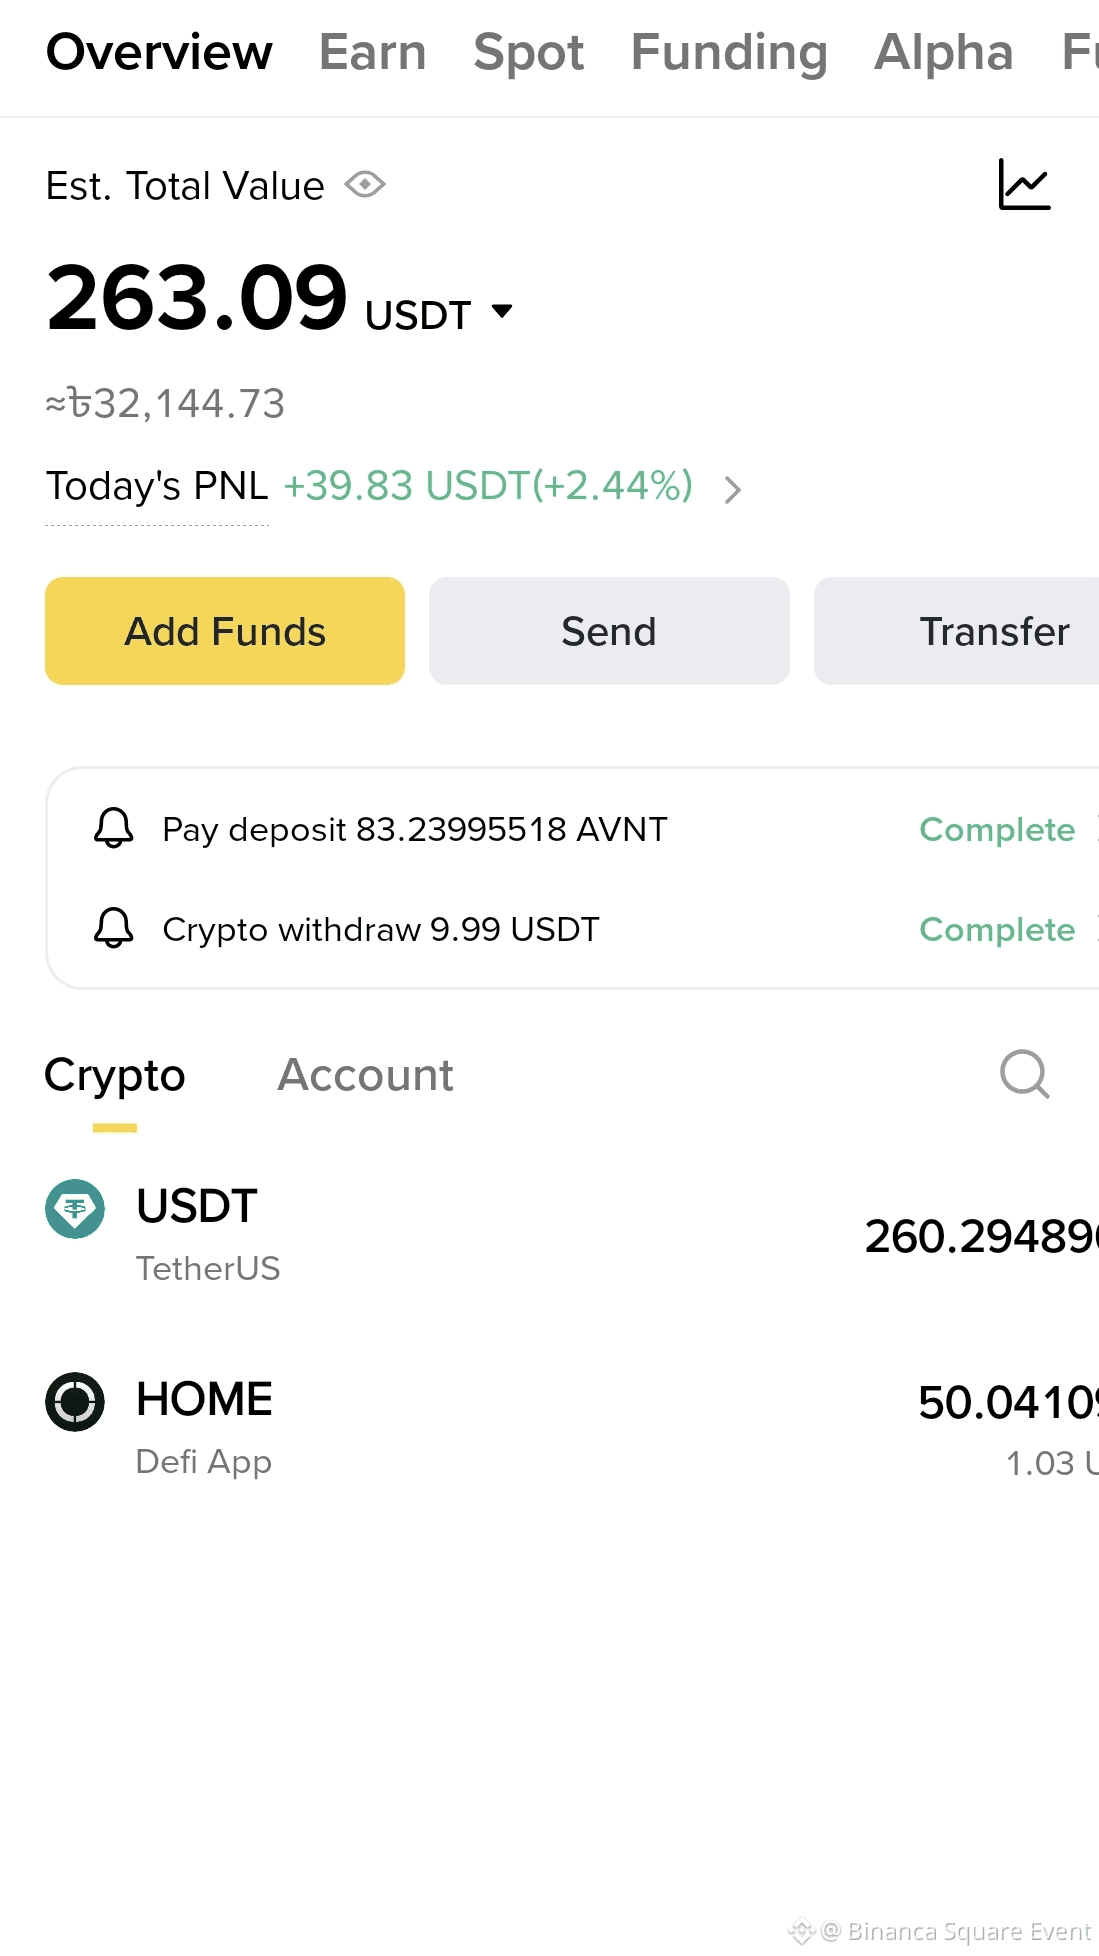This screenshot has width=1099, height=1956.
Task: Tap the Transfer button
Action: click(x=957, y=631)
